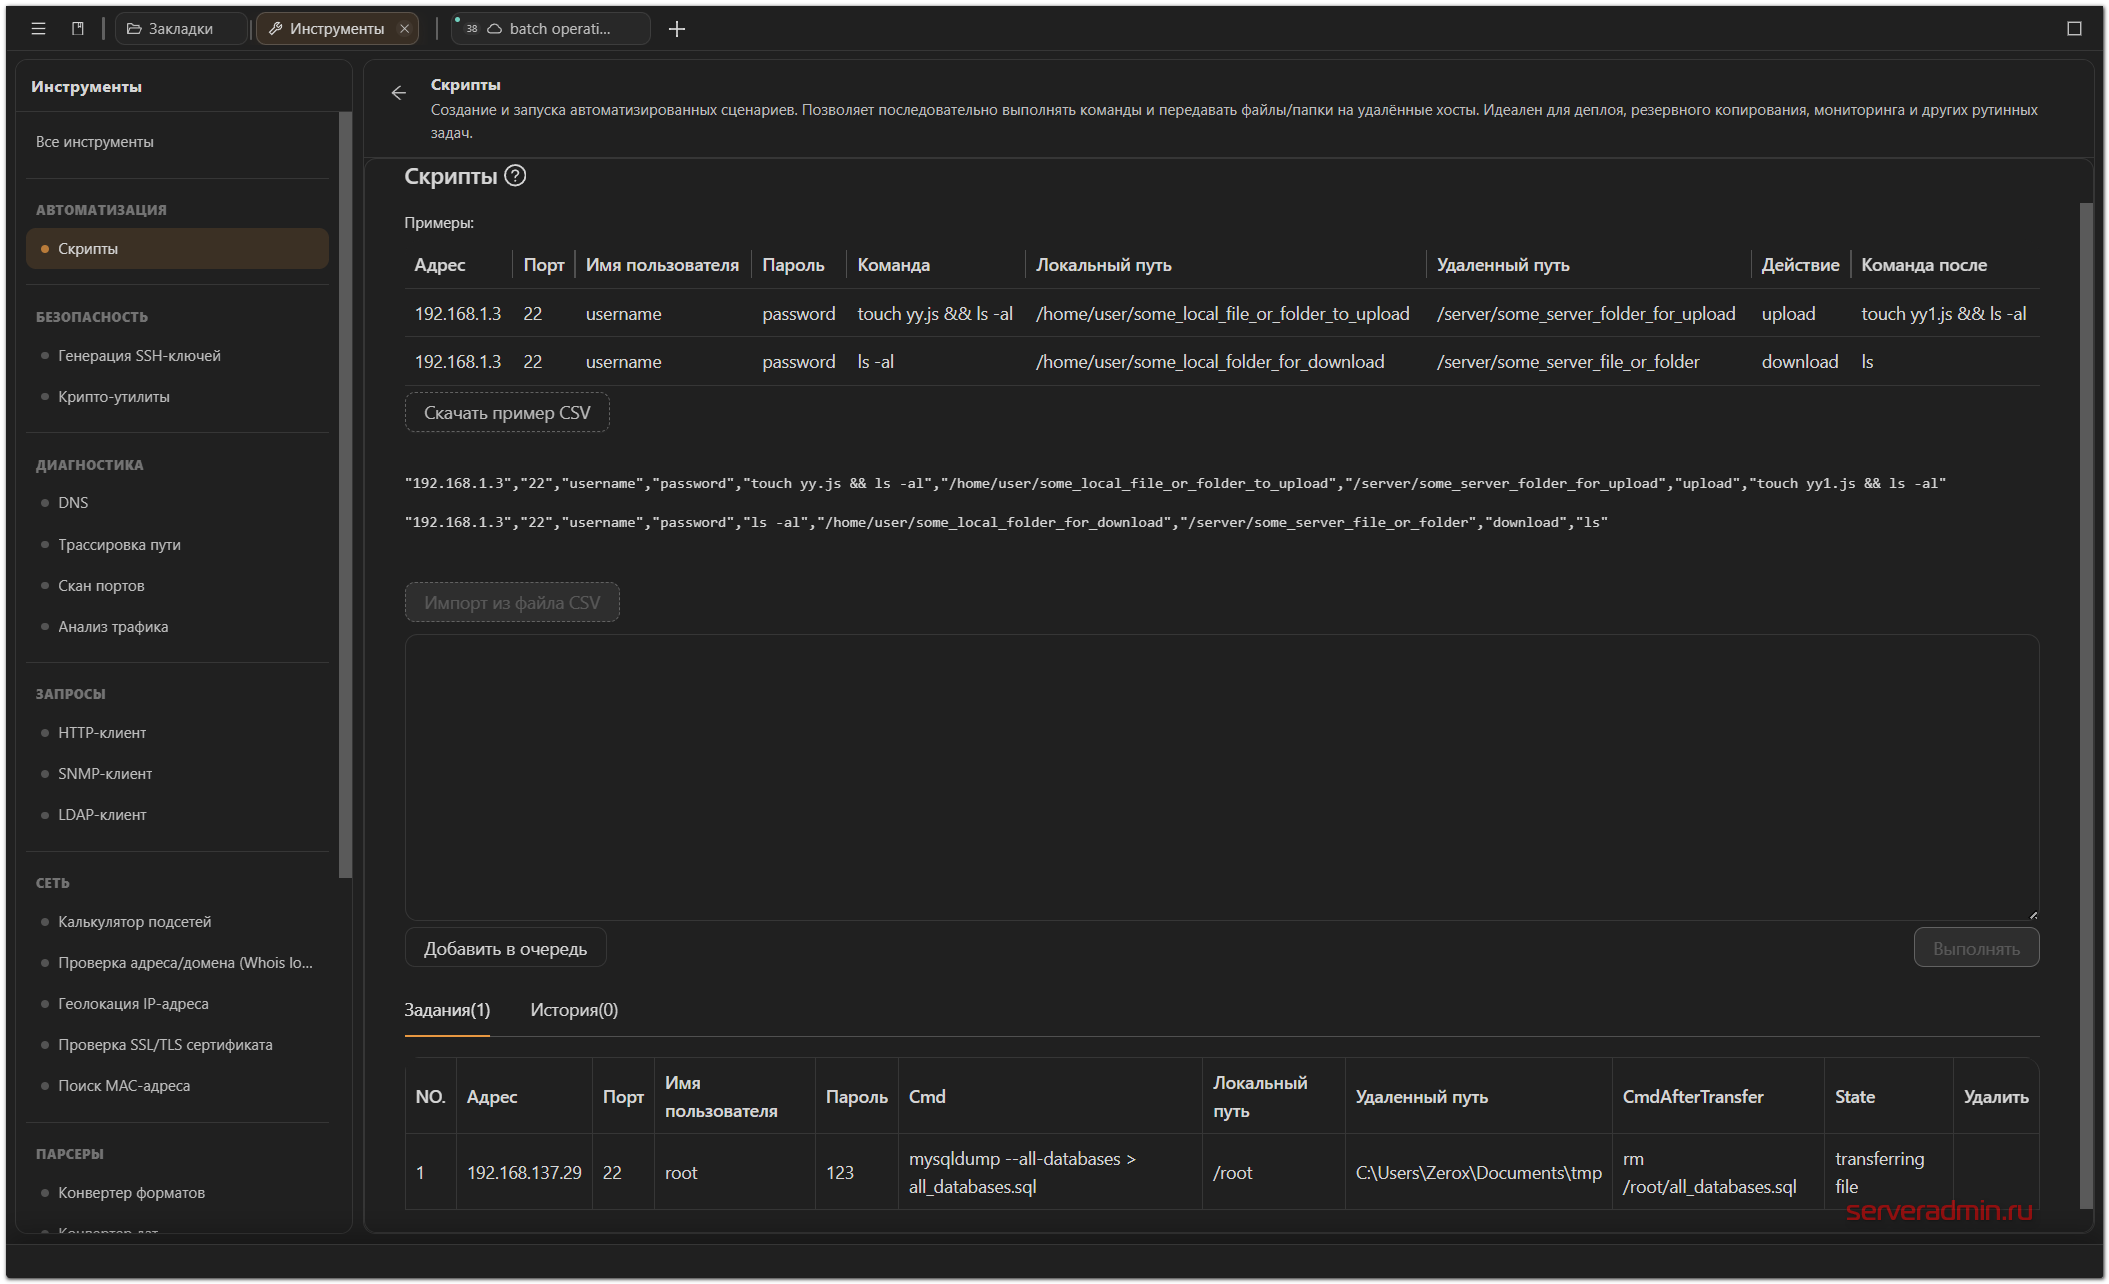
Task: Open the hamburger menu icon
Action: pyautogui.click(x=38, y=29)
